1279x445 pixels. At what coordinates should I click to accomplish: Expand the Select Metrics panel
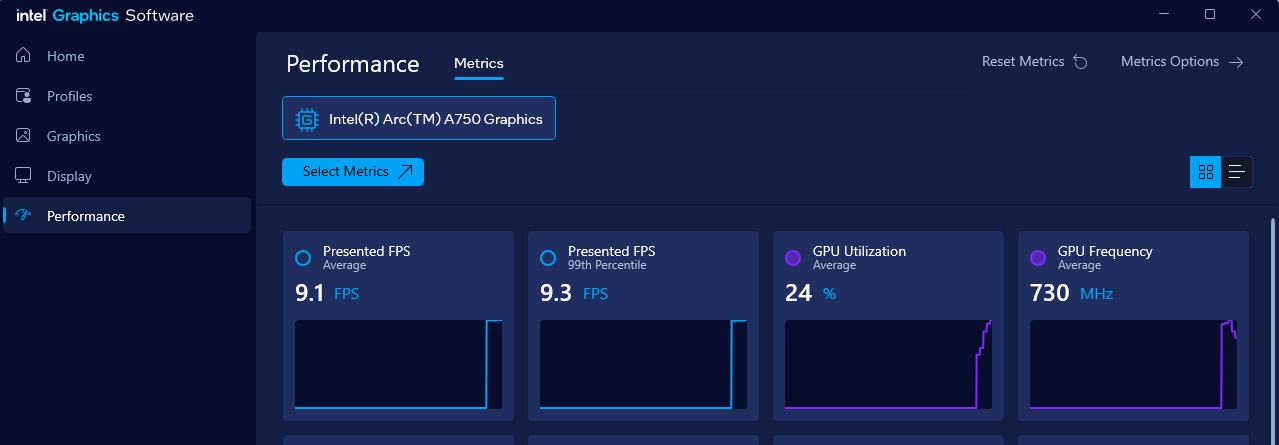pyautogui.click(x=353, y=172)
